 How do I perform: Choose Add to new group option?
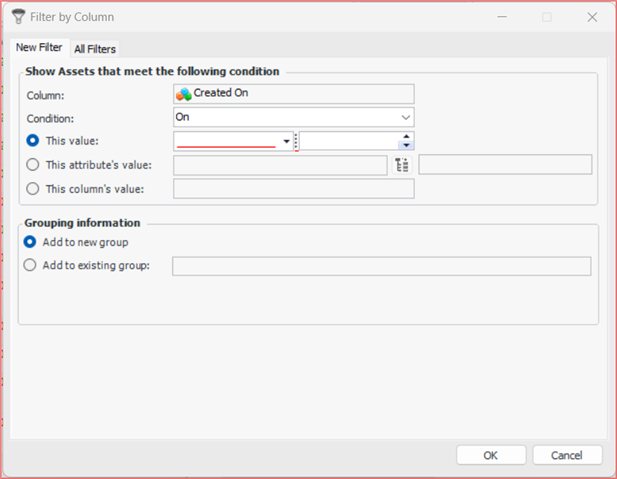pos(30,242)
